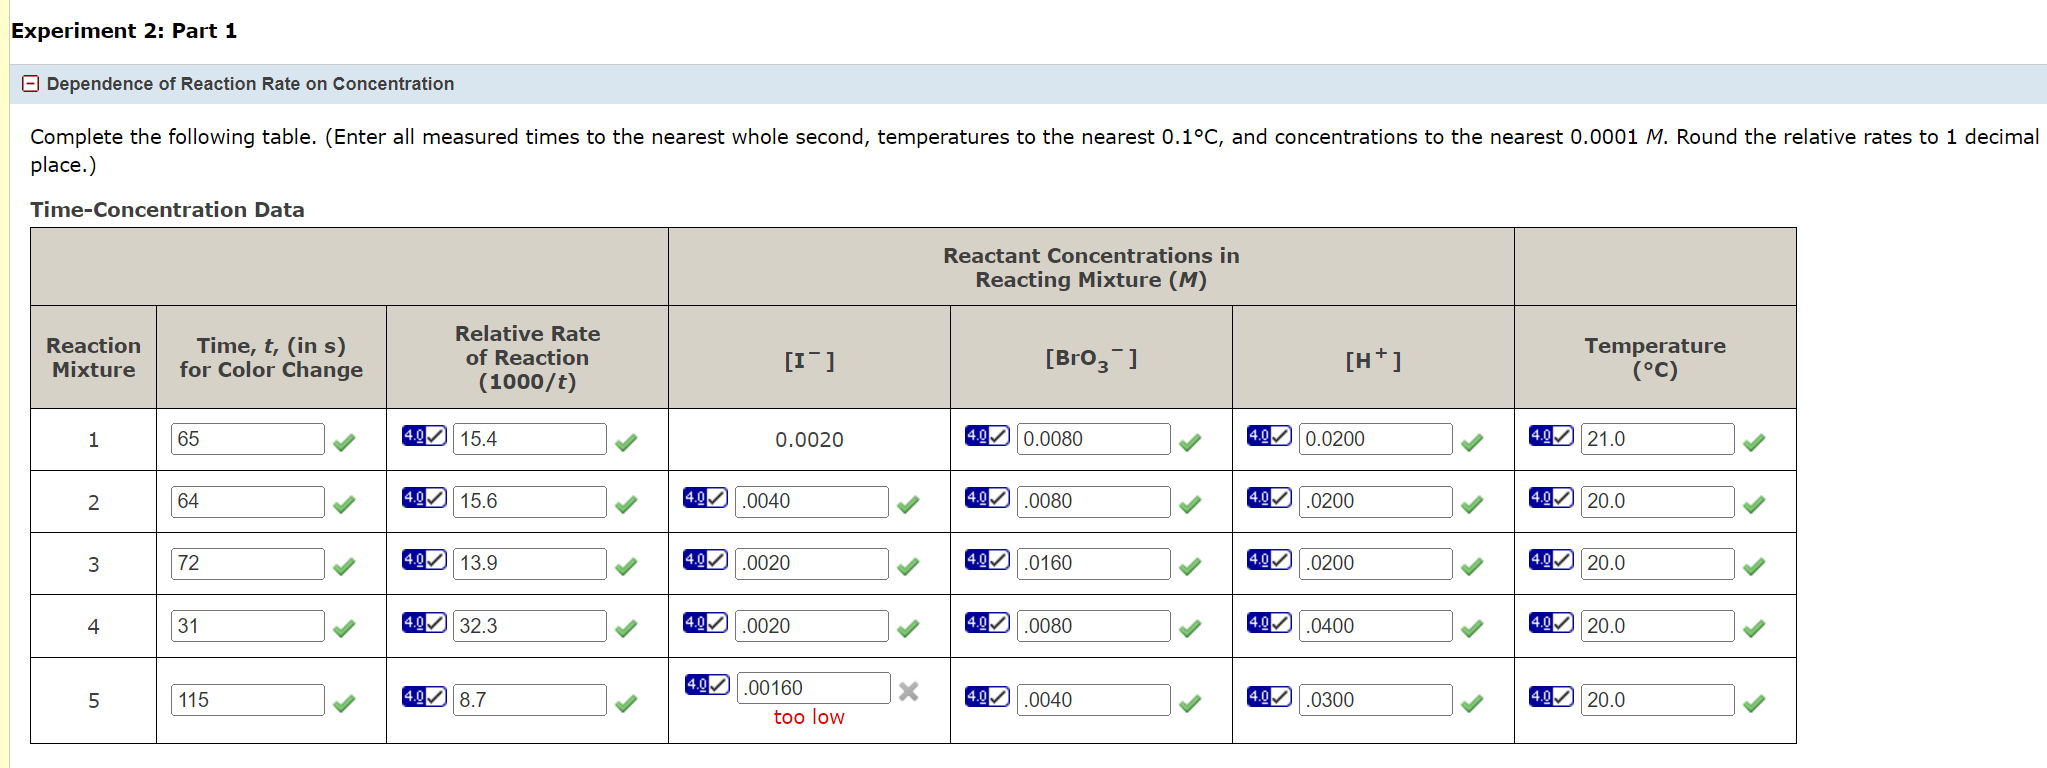Select the relative rate field showing 15.6
Image resolution: width=2047 pixels, height=768 pixels.
click(530, 501)
